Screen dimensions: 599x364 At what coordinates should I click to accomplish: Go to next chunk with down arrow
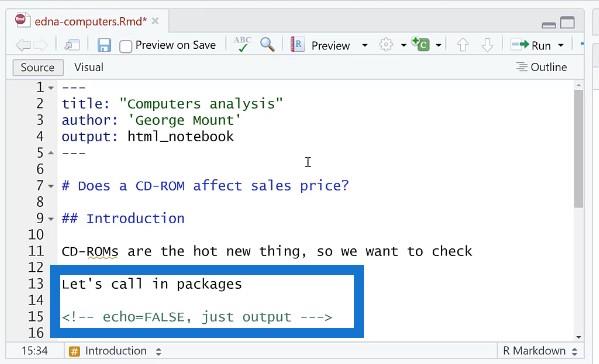pyautogui.click(x=487, y=45)
